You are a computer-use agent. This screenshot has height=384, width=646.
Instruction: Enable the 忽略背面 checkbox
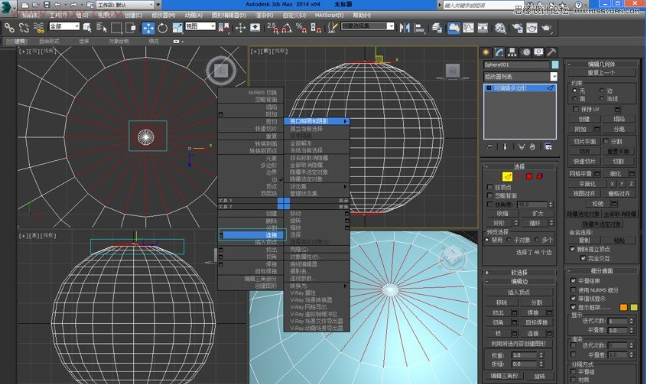[490, 195]
